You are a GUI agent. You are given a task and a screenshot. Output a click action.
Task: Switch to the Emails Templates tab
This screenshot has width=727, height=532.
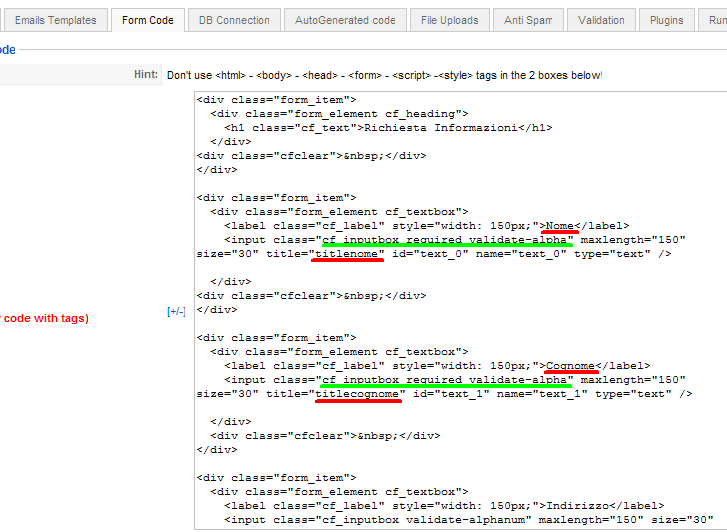click(55, 20)
